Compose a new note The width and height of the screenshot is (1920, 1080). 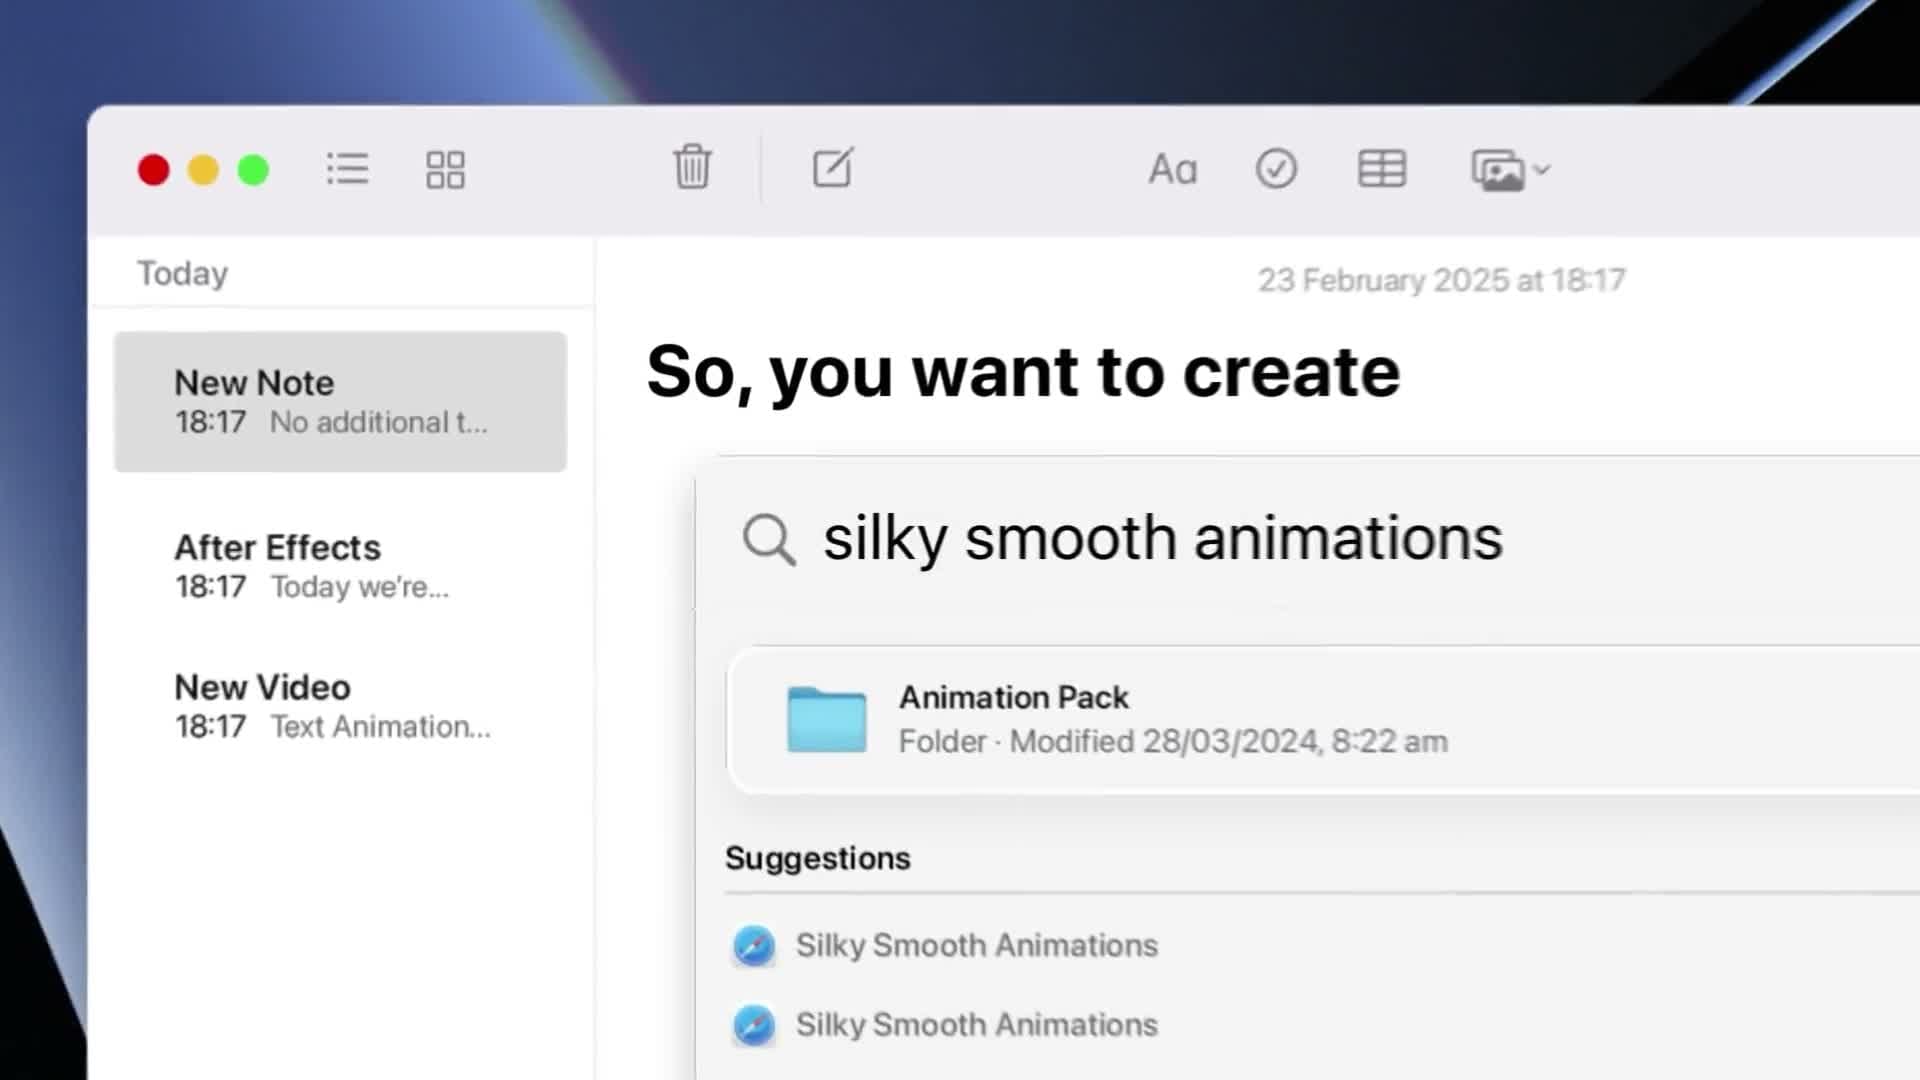pyautogui.click(x=833, y=167)
